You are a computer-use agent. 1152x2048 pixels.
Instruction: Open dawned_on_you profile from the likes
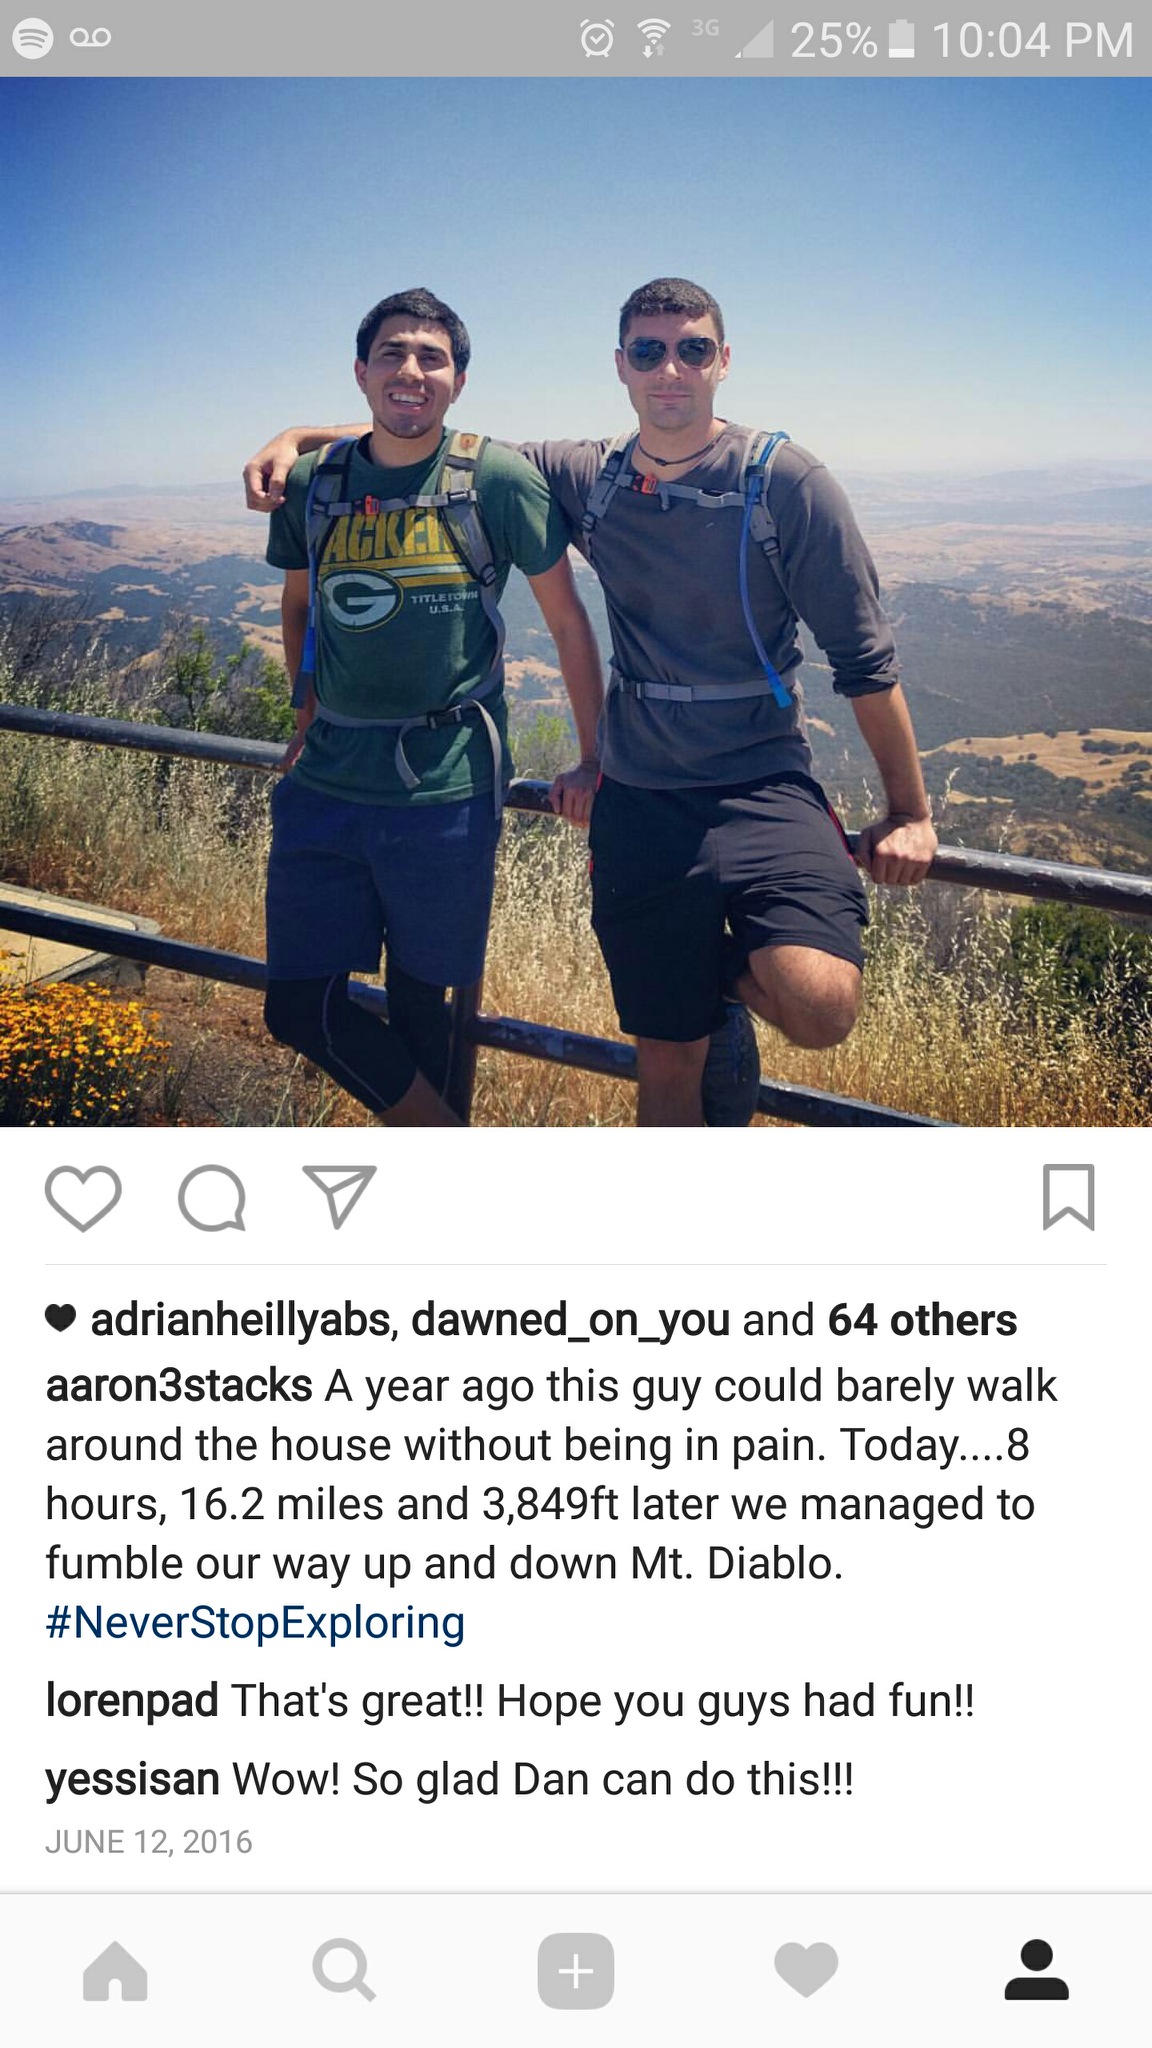point(570,1320)
